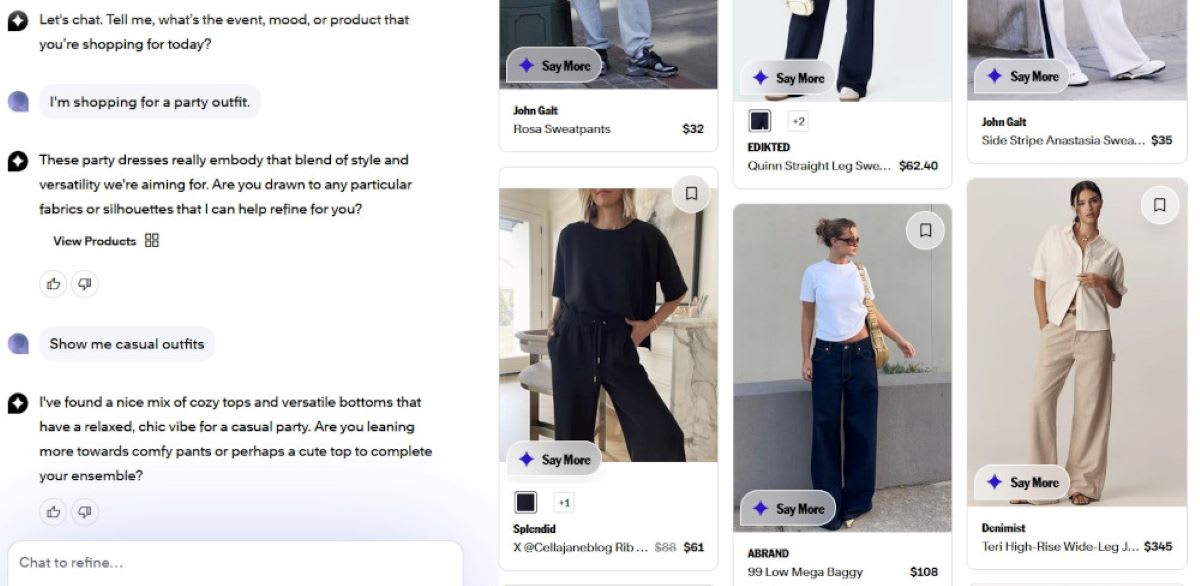
Task: Click thumbs up under the casual outfits reply
Action: tap(53, 512)
